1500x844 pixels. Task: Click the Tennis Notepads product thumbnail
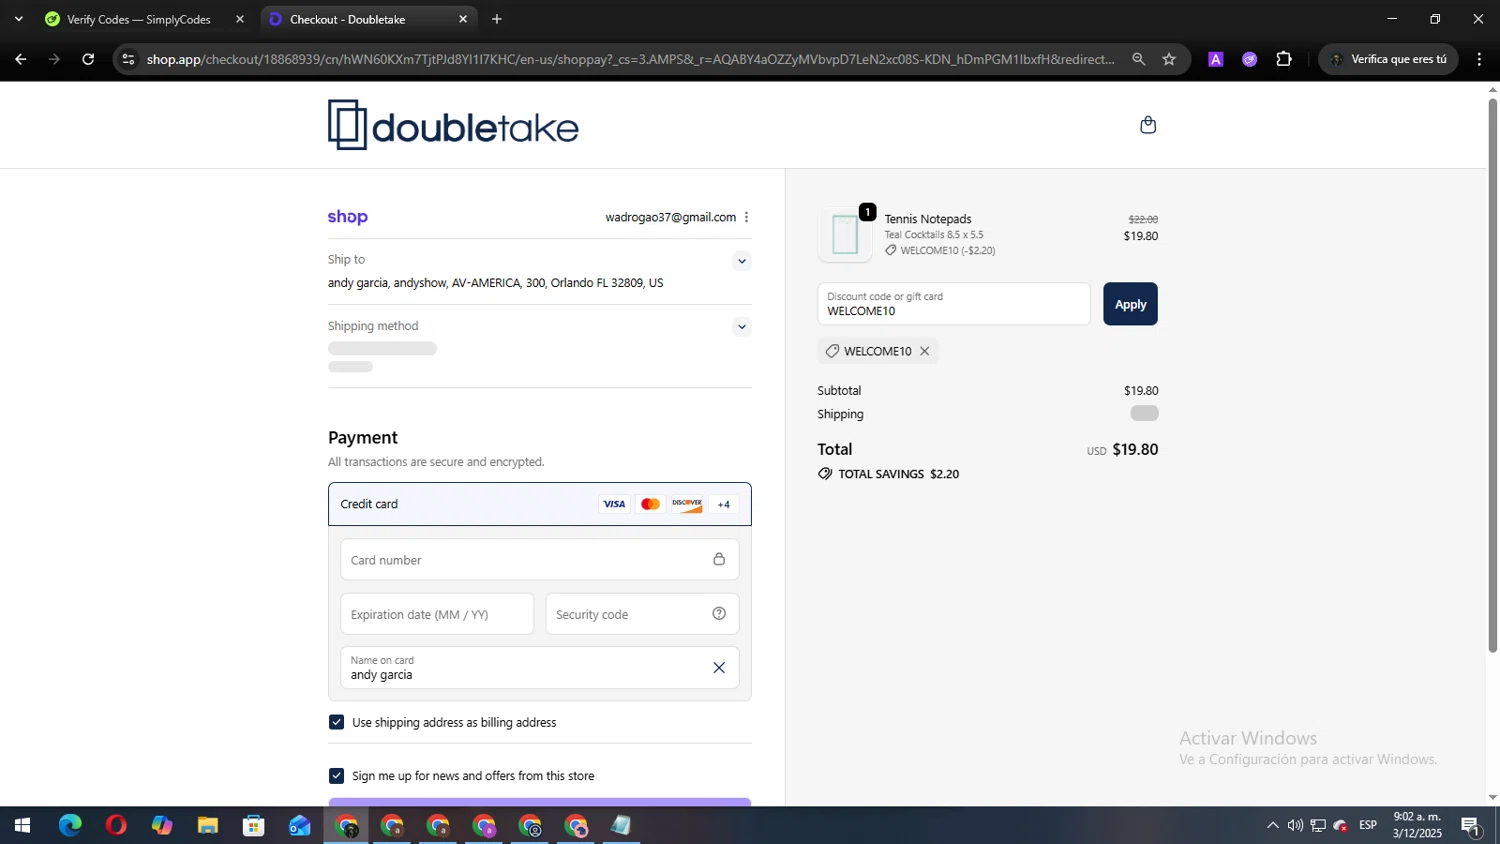845,235
